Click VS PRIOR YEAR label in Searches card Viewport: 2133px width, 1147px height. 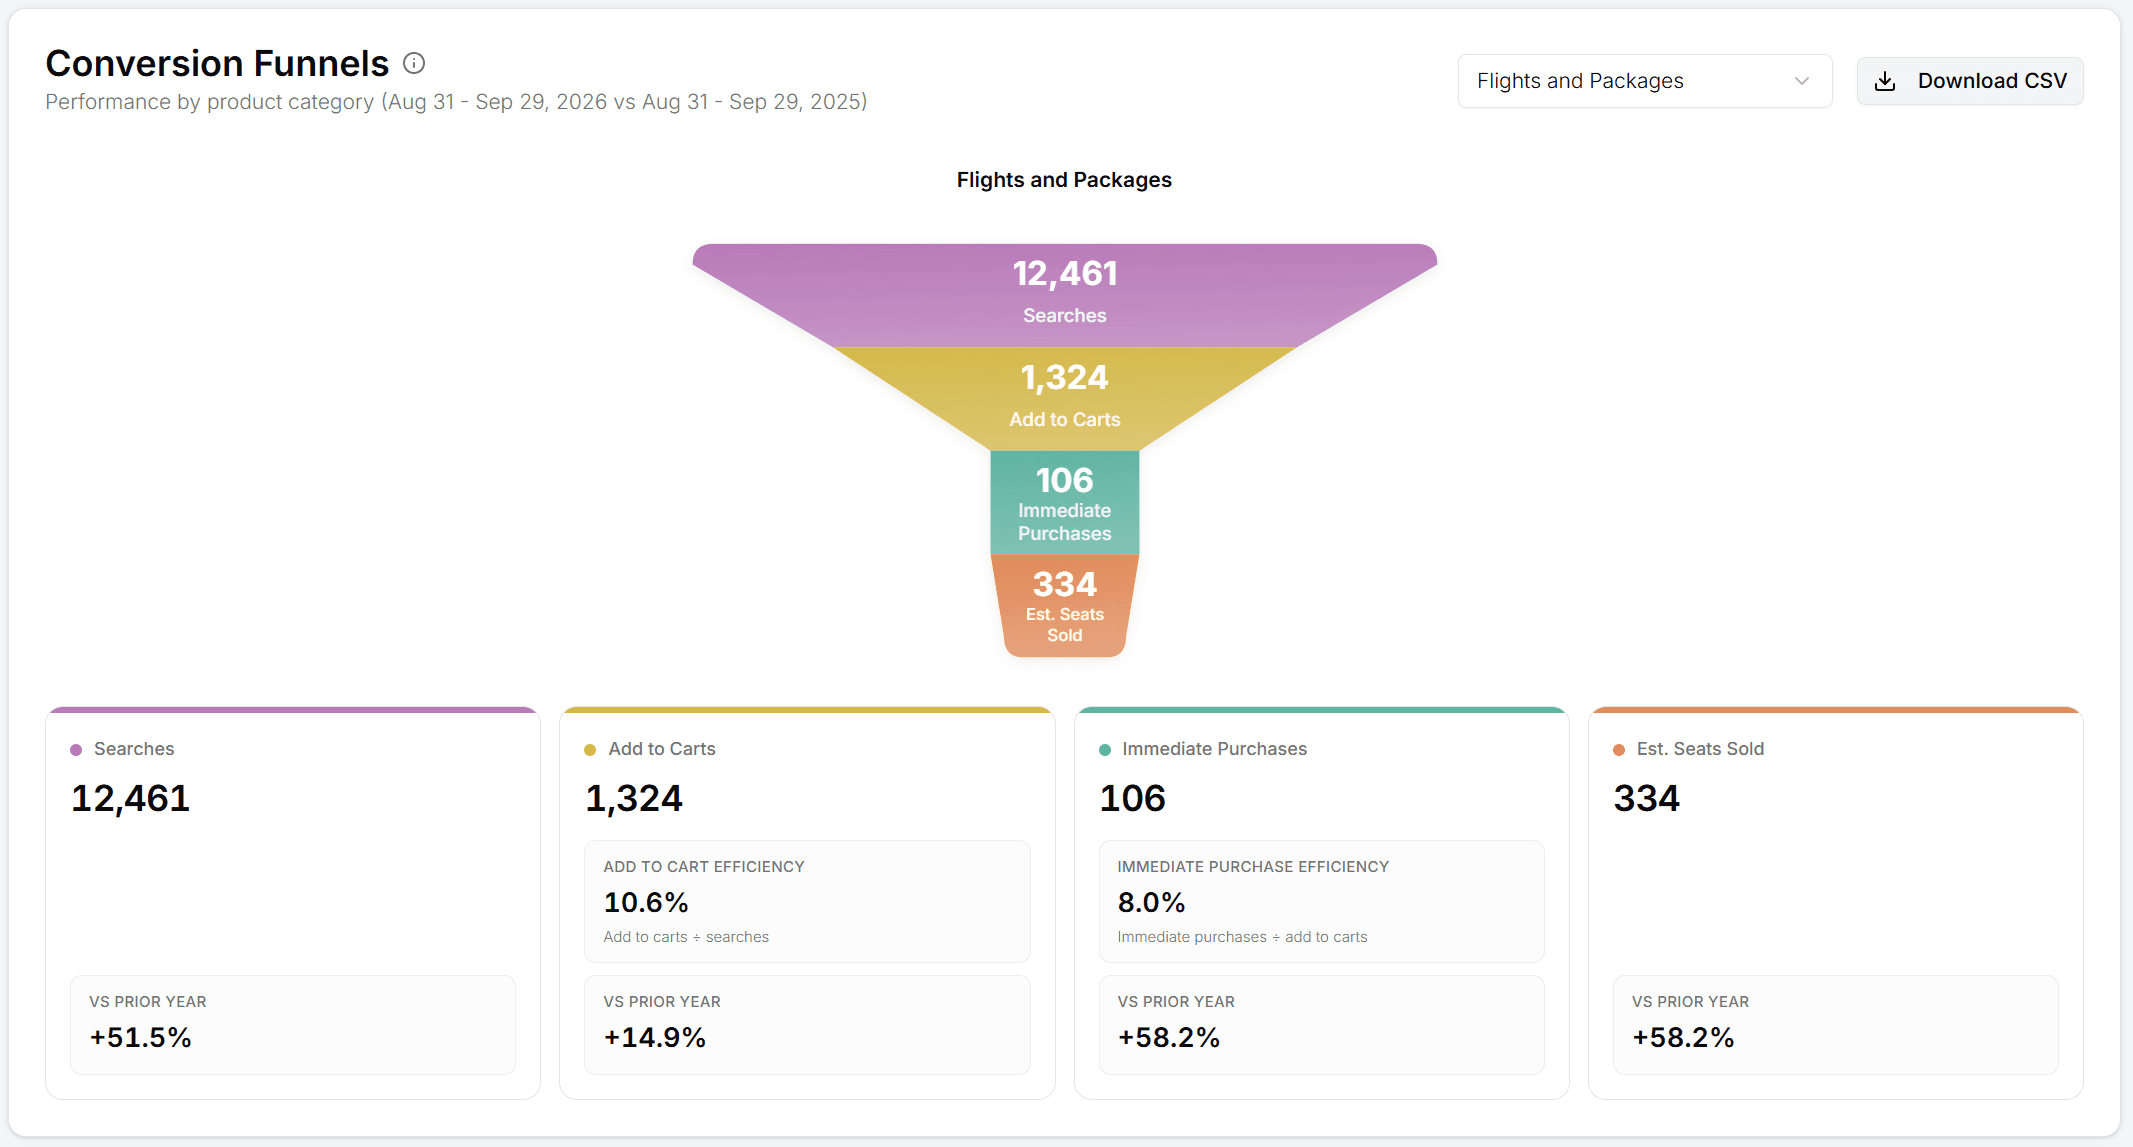[148, 1002]
